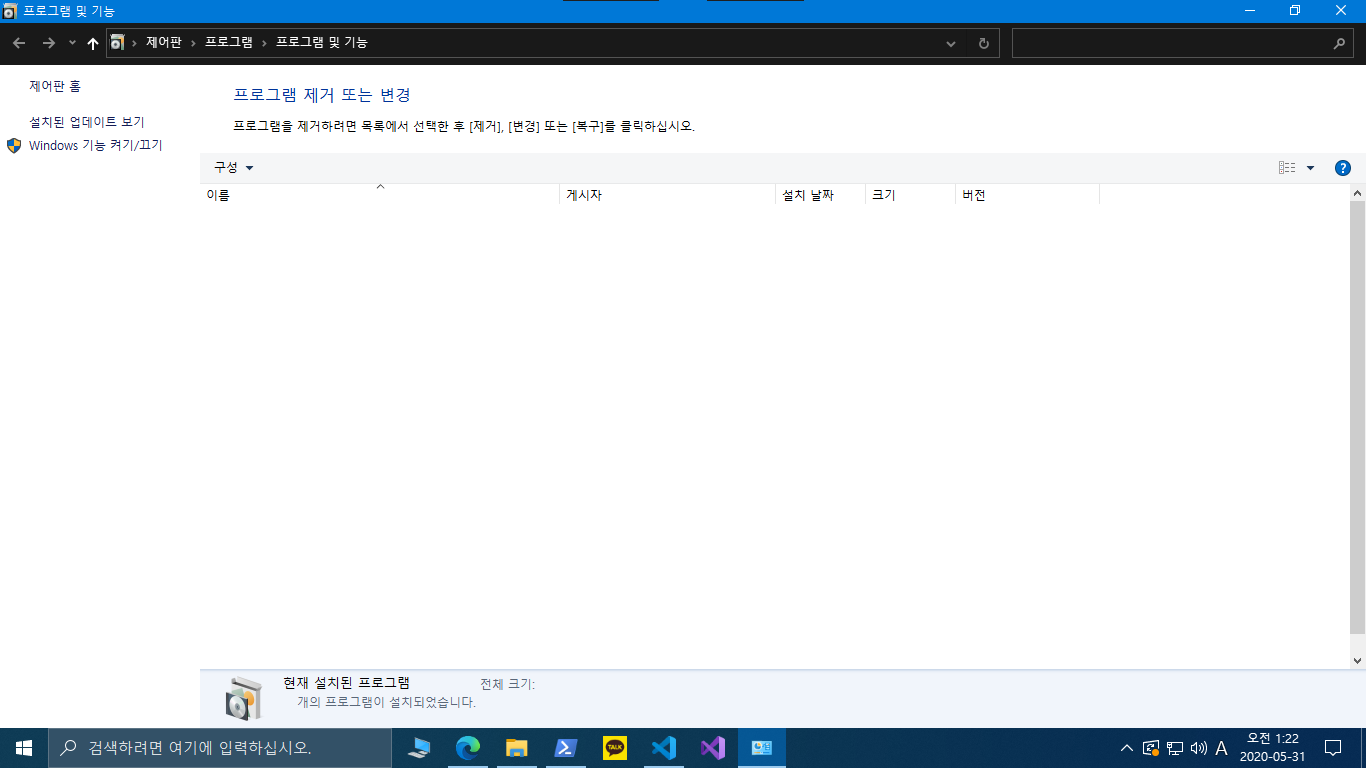Click the shield icon beside Windows 기능

14,146
